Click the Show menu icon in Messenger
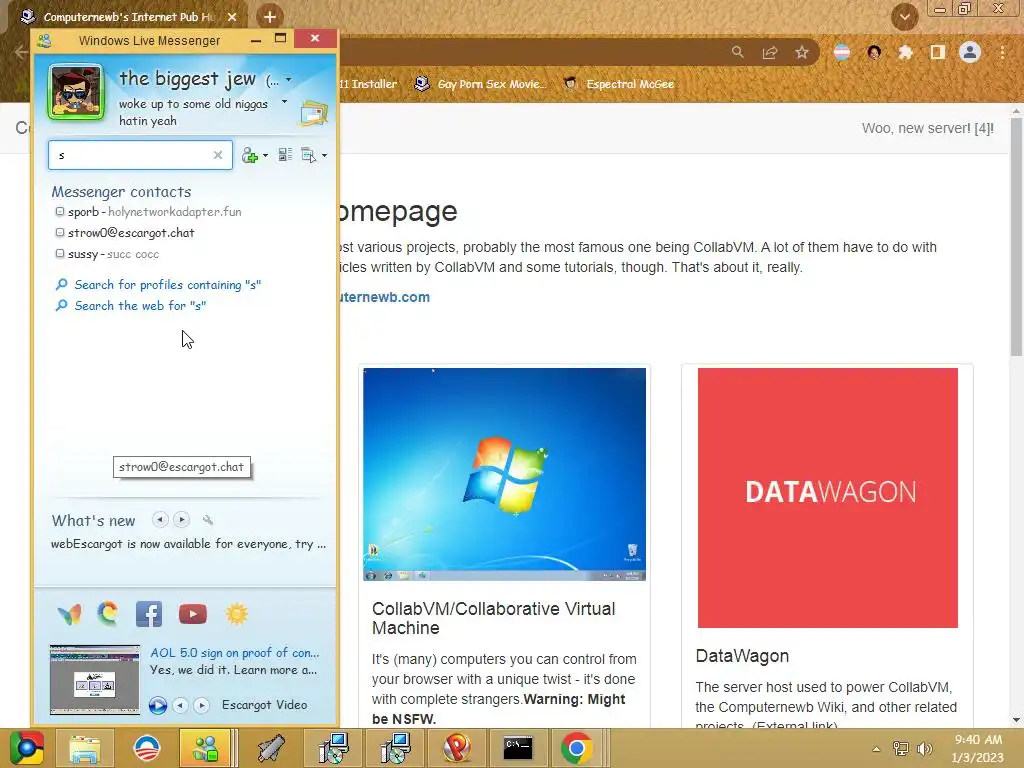This screenshot has width=1024, height=768. (308, 155)
